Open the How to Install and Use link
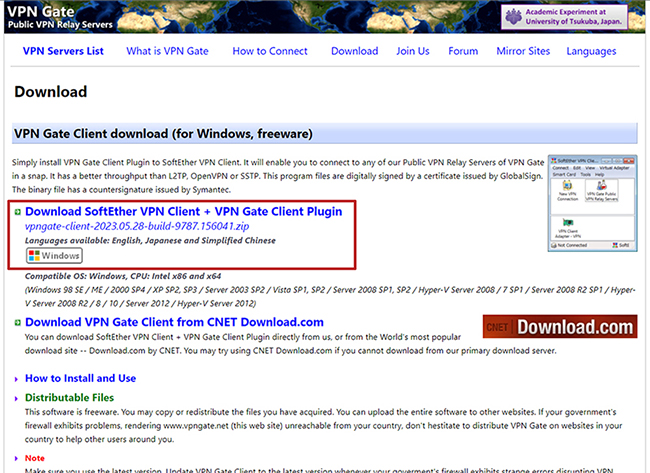 click(x=80, y=378)
